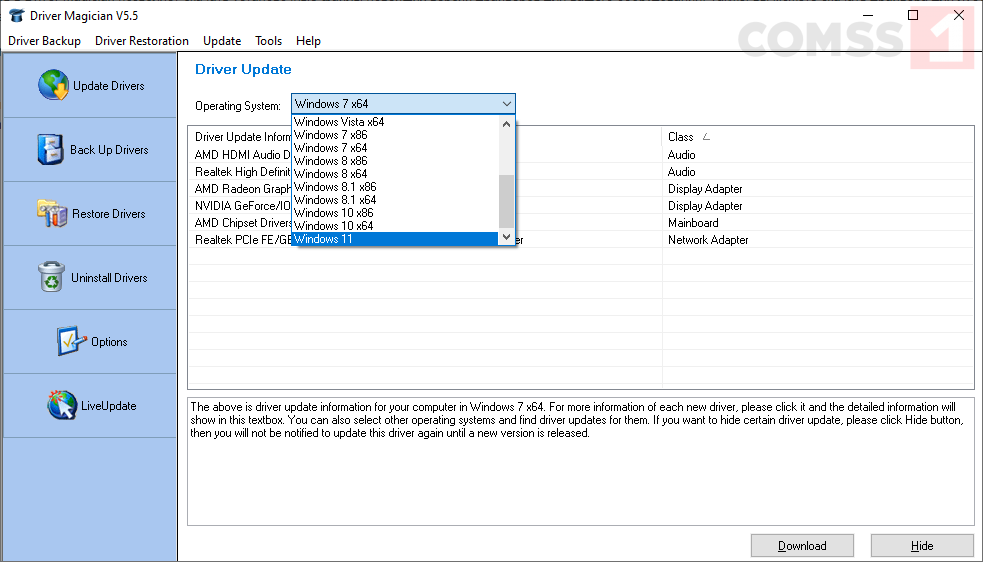Click the dropdown list scroll down arrow

[x=507, y=237]
